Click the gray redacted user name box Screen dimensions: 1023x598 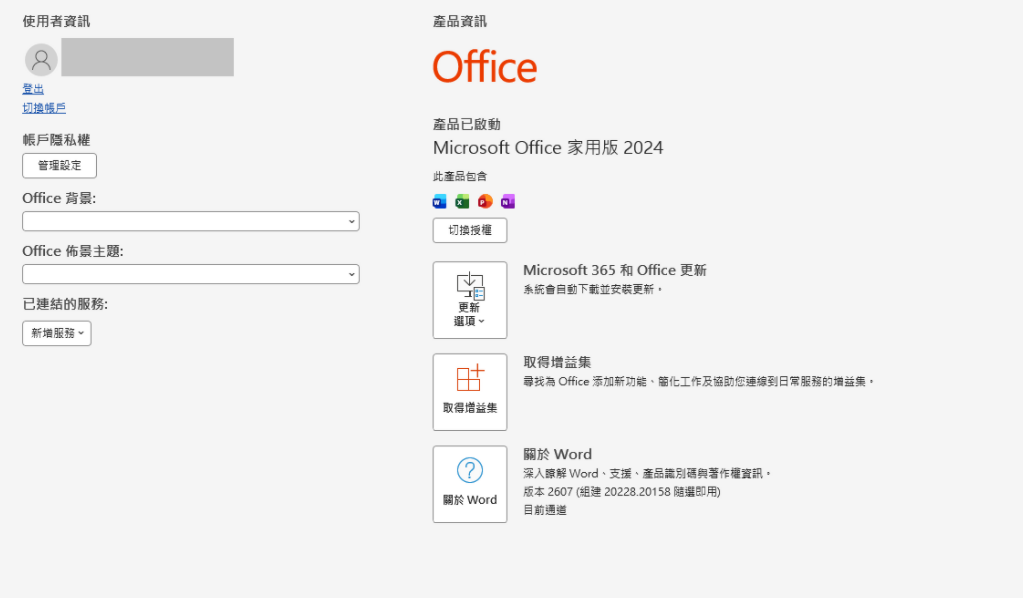[x=147, y=57]
